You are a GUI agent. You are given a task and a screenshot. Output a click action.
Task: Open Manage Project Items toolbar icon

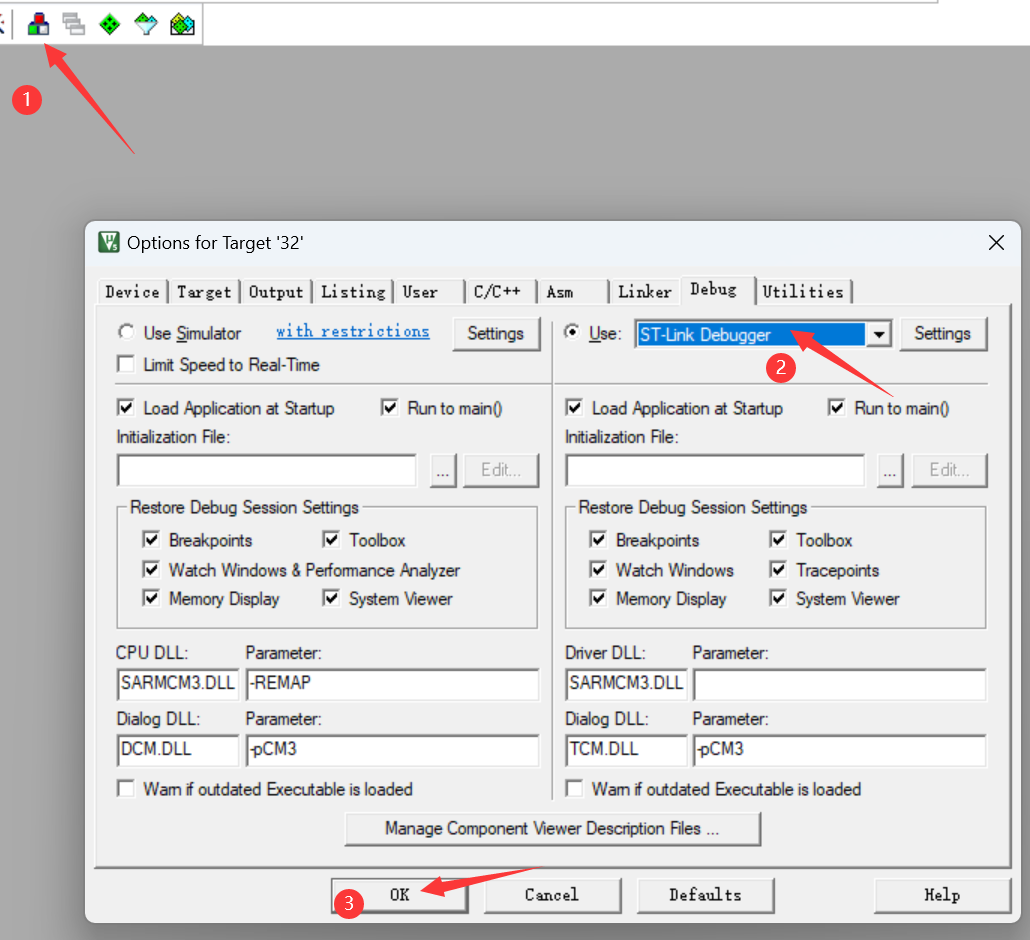pos(38,24)
